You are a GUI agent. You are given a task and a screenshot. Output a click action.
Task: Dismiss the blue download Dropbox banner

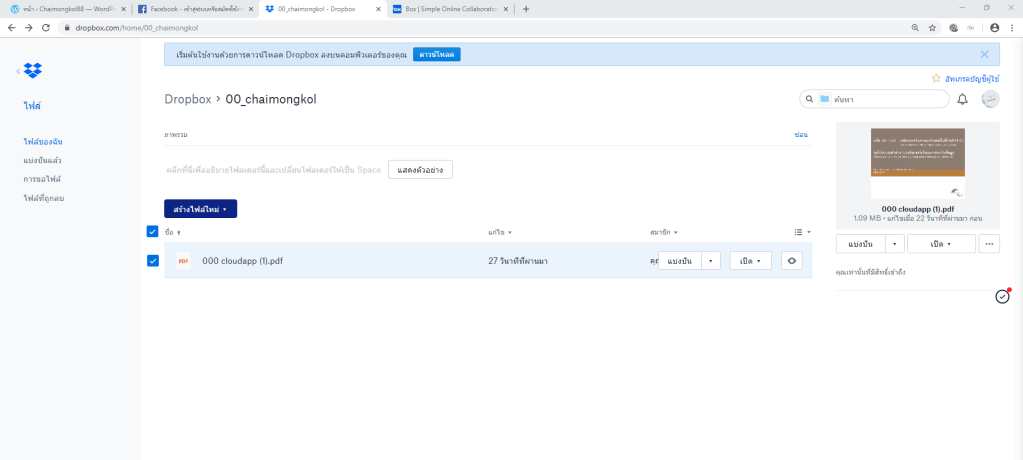tap(984, 54)
